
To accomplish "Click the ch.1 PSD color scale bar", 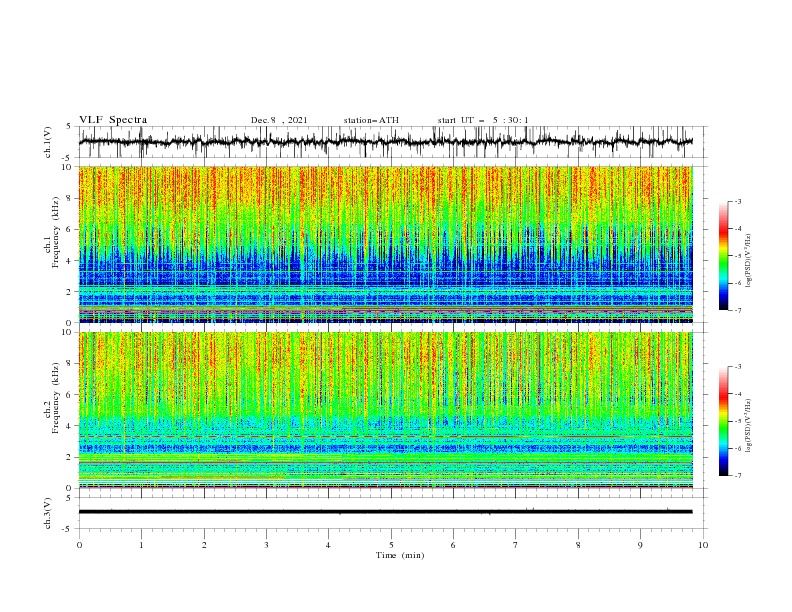I will click(x=723, y=256).
